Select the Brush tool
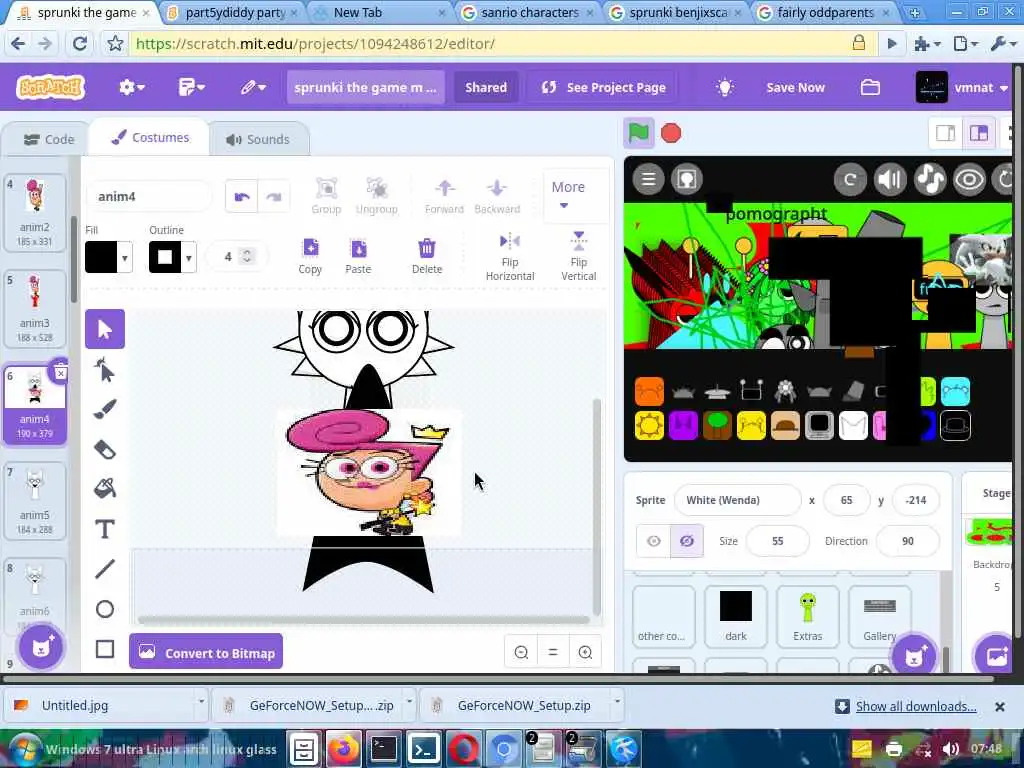Viewport: 1024px width, 768px height. pos(104,409)
